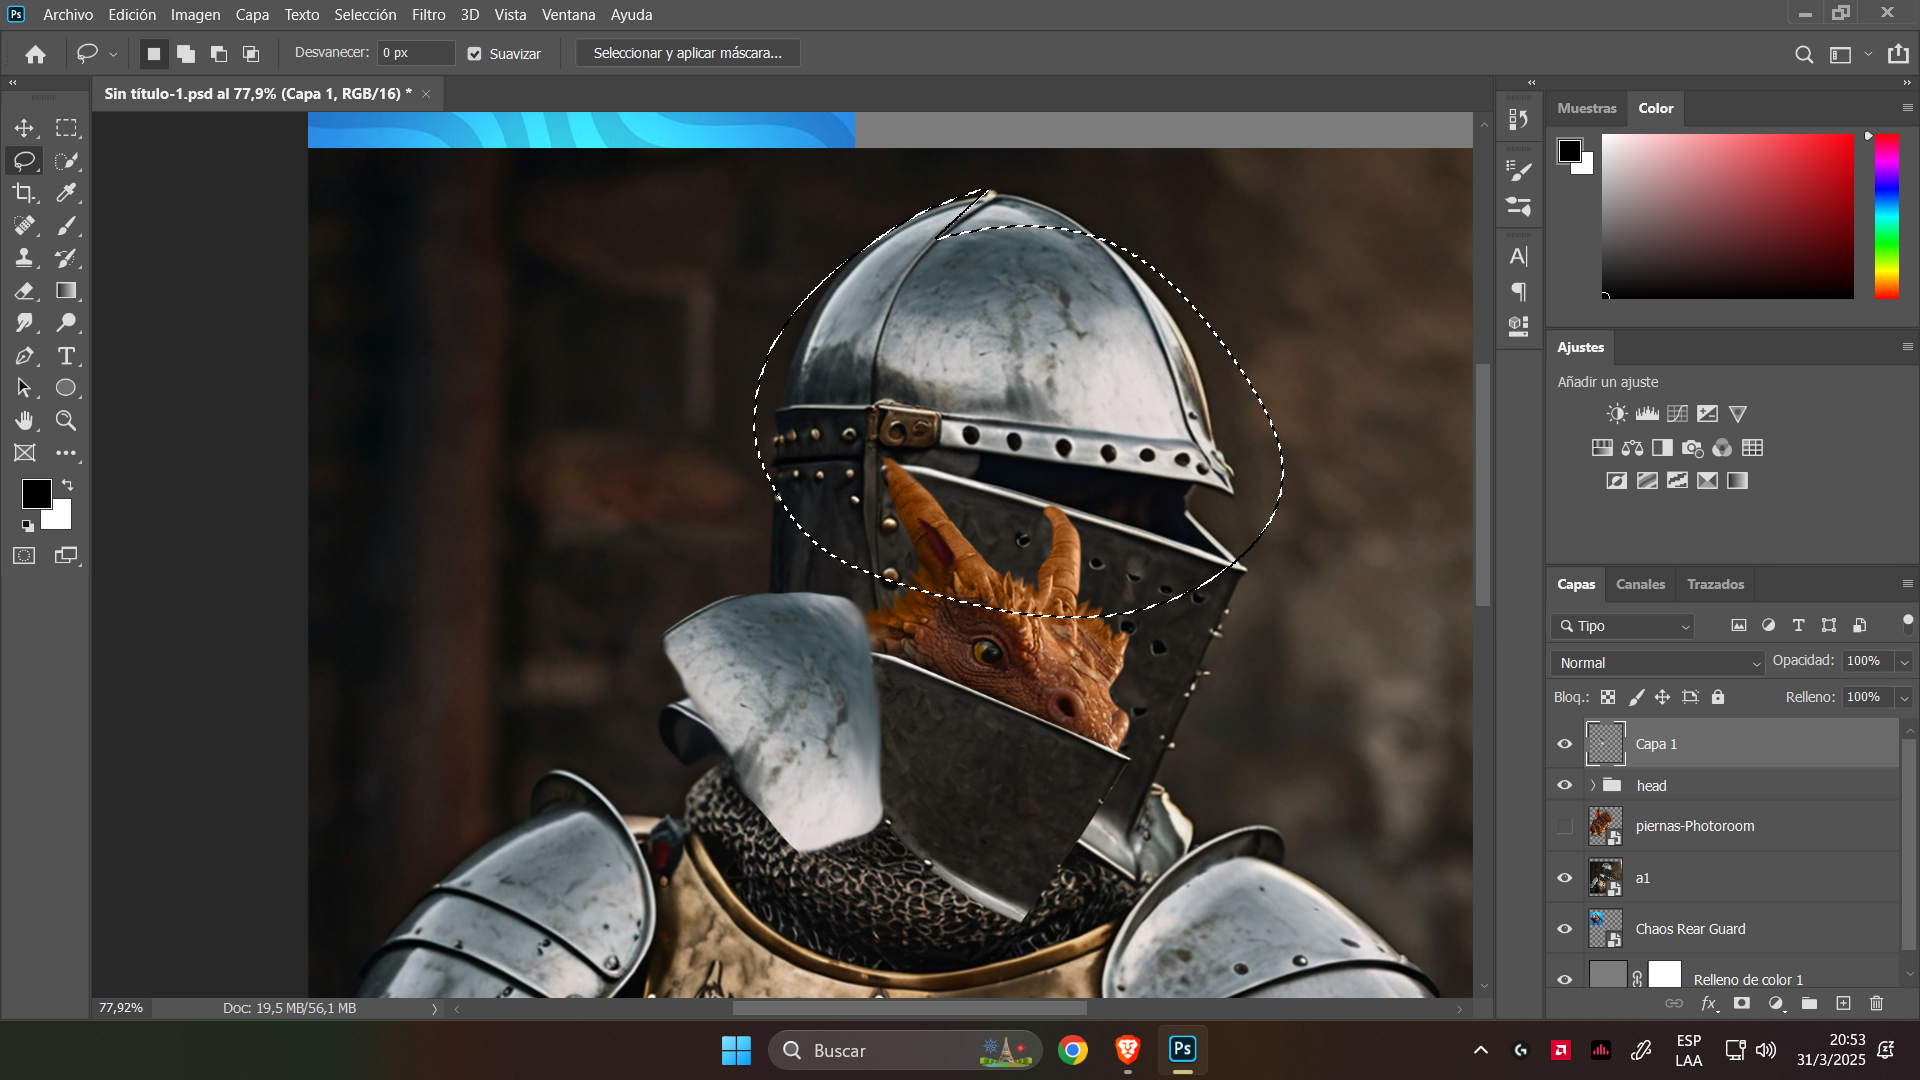Select the Ellipse shape tool
This screenshot has width=1920, height=1080.
point(66,388)
